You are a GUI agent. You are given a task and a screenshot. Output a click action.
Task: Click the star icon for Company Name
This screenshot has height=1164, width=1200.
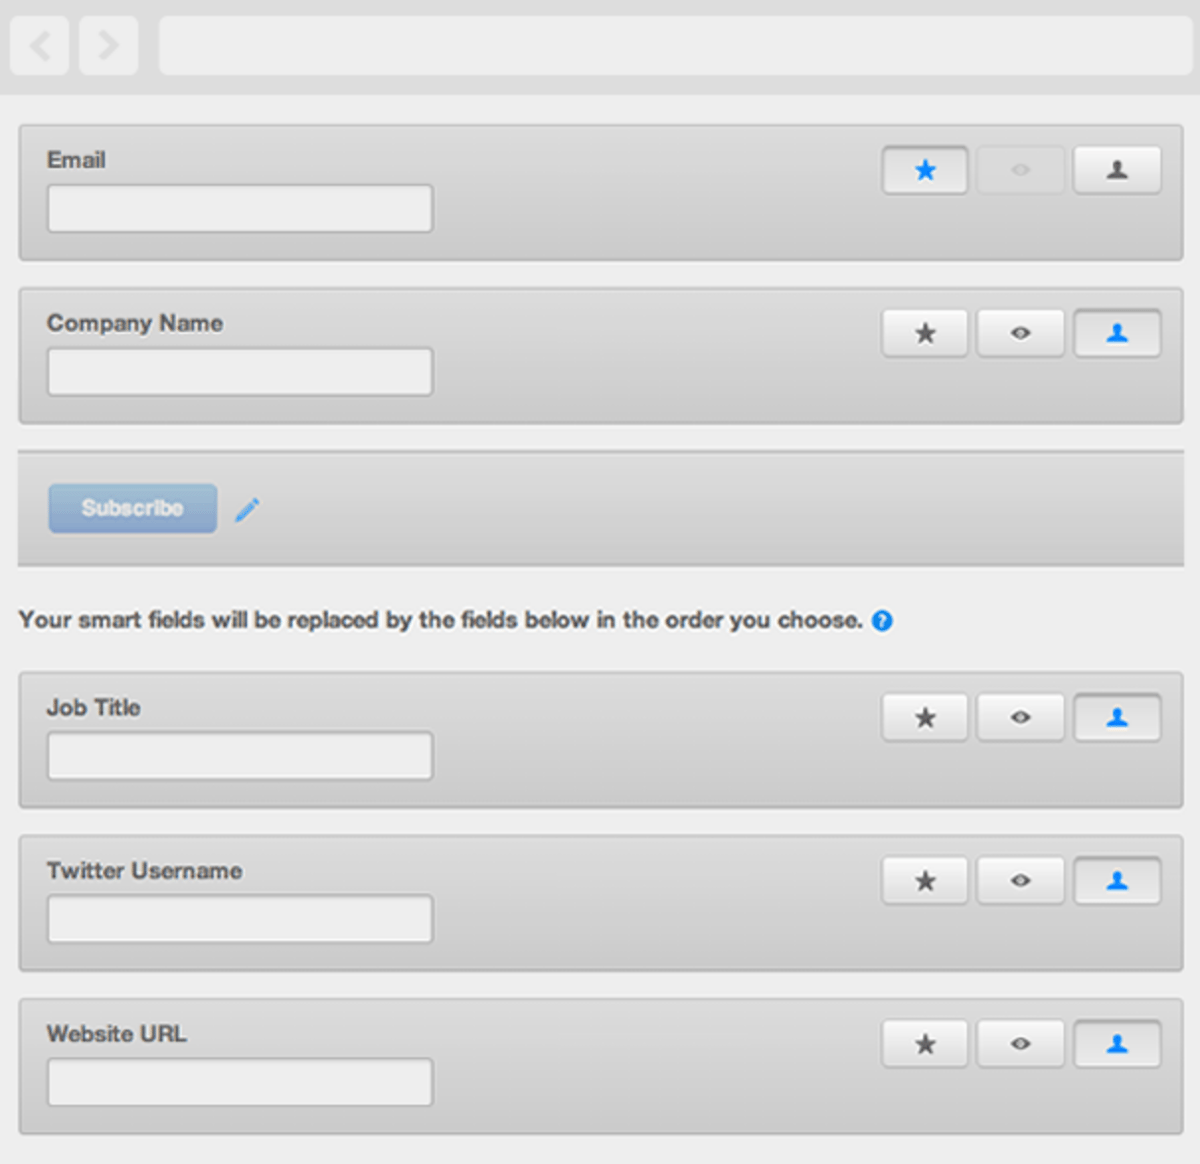coord(923,333)
